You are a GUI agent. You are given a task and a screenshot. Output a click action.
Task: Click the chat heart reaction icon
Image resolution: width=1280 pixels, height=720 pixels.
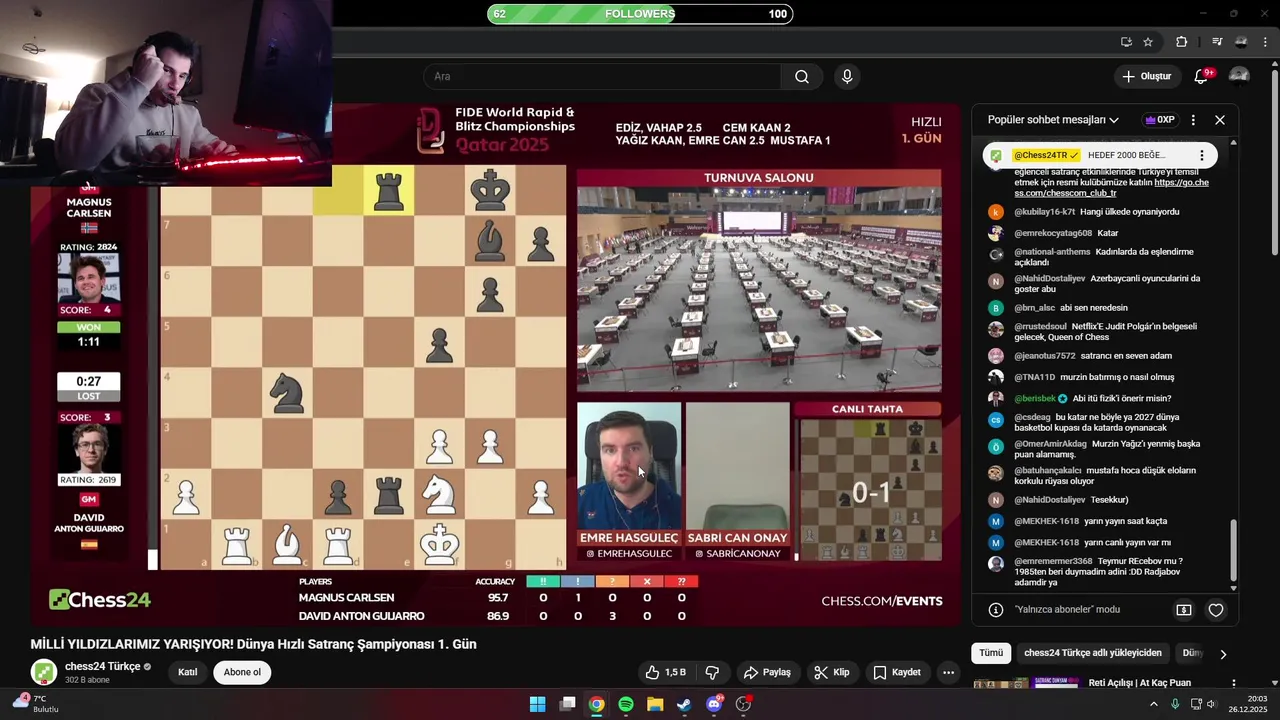point(1216,610)
